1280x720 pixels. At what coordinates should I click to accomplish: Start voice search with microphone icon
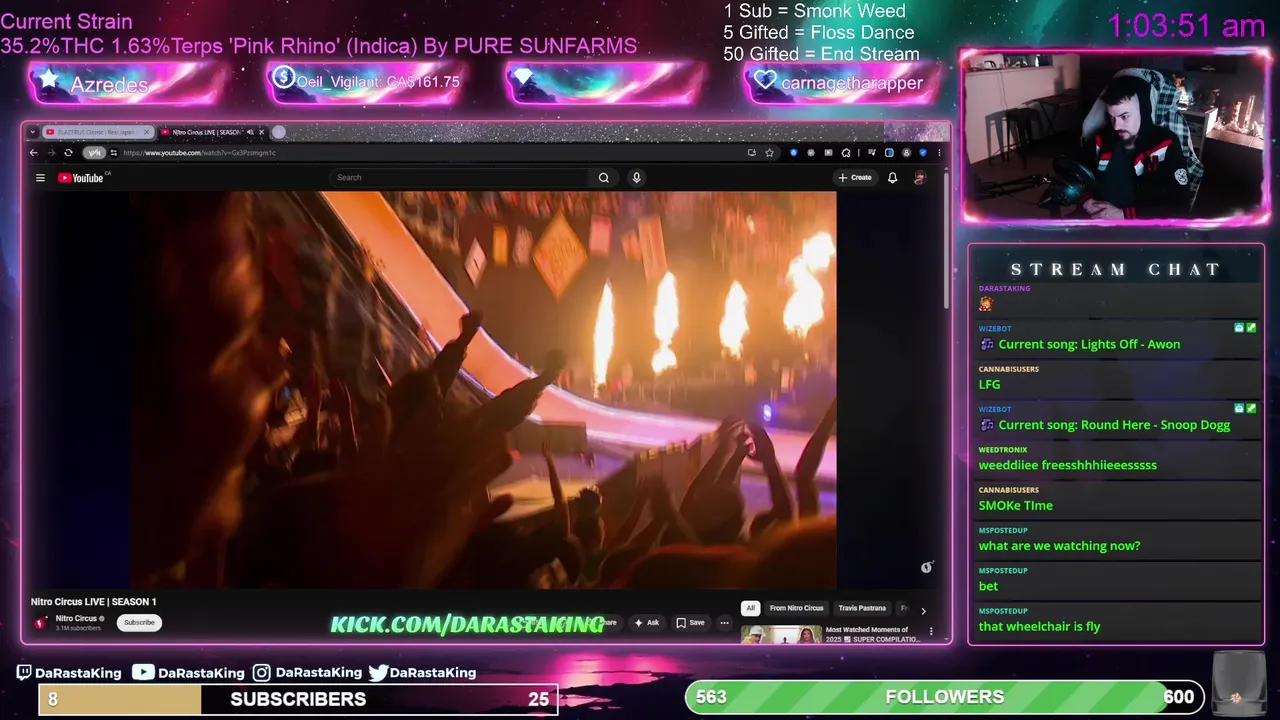[x=636, y=178]
